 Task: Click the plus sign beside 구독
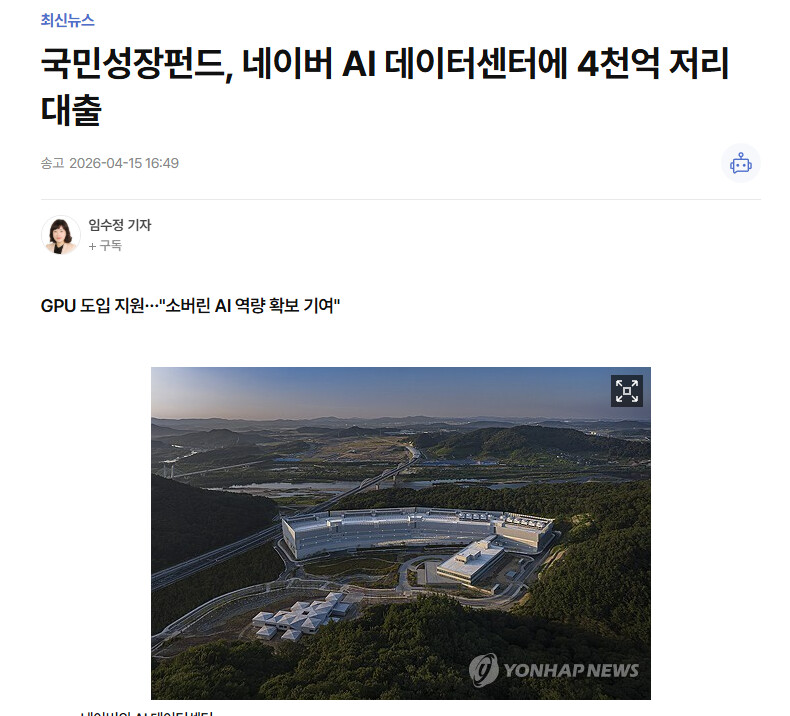(x=92, y=246)
